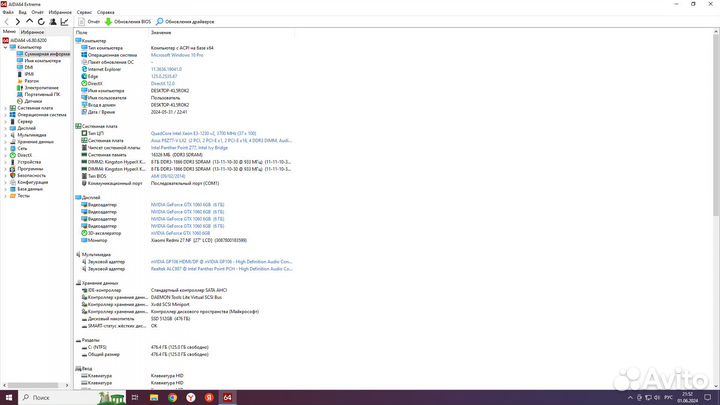
Task: Click the taskbar Поиск search box
Action: (x=72, y=398)
